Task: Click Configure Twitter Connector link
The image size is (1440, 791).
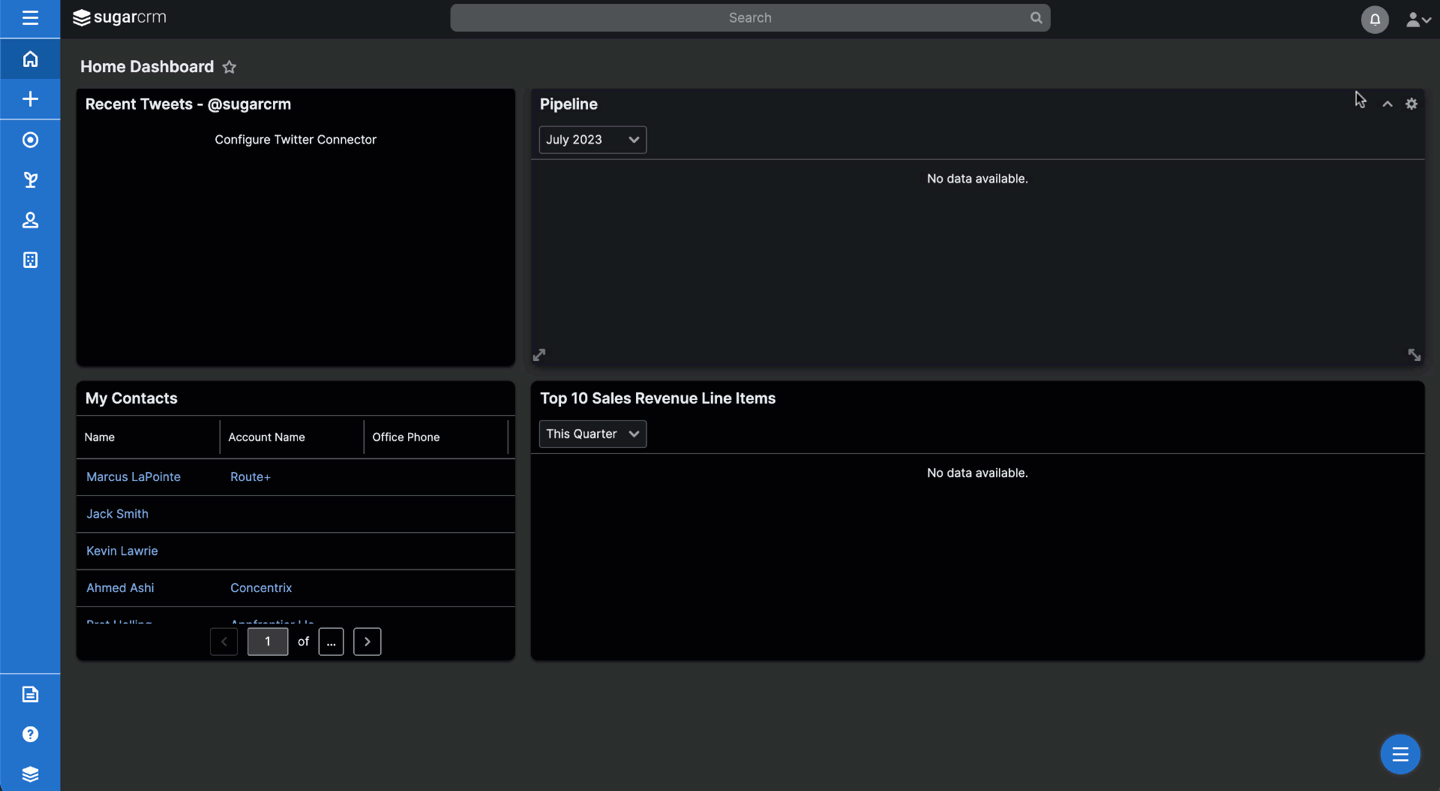Action: pos(295,140)
